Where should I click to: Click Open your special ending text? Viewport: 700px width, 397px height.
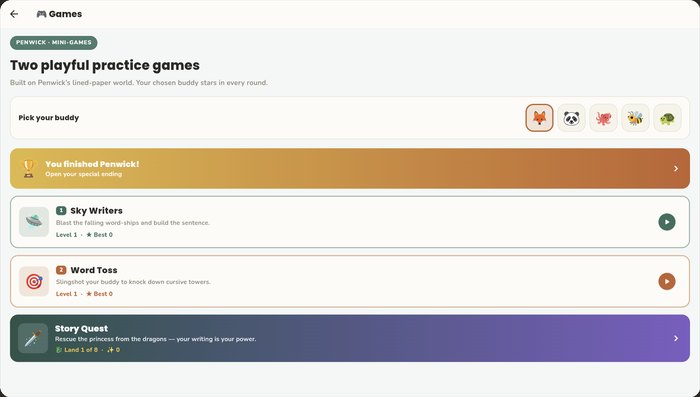pos(83,174)
